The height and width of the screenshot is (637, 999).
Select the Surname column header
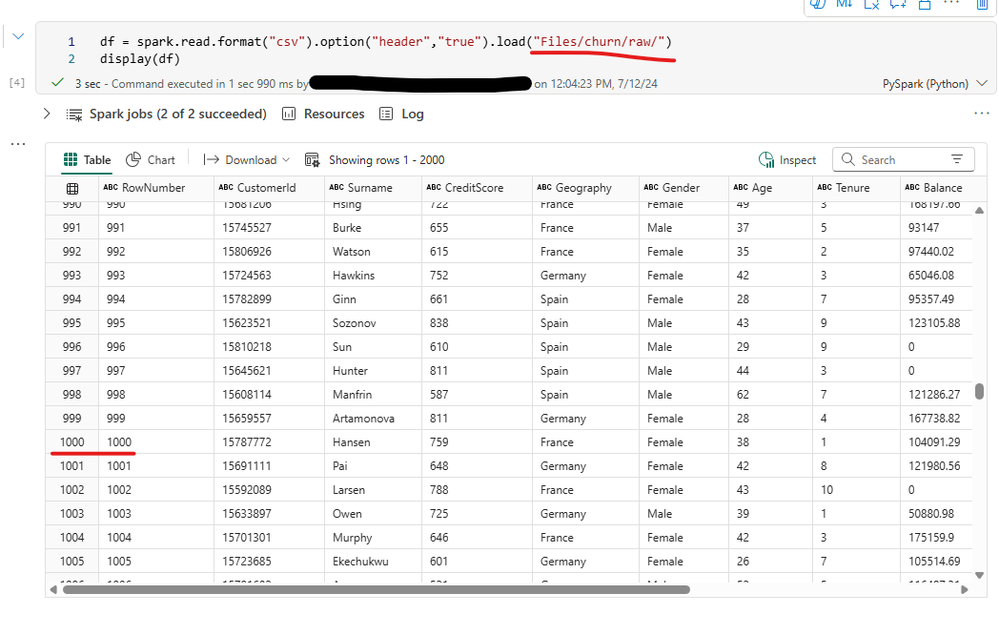(373, 188)
